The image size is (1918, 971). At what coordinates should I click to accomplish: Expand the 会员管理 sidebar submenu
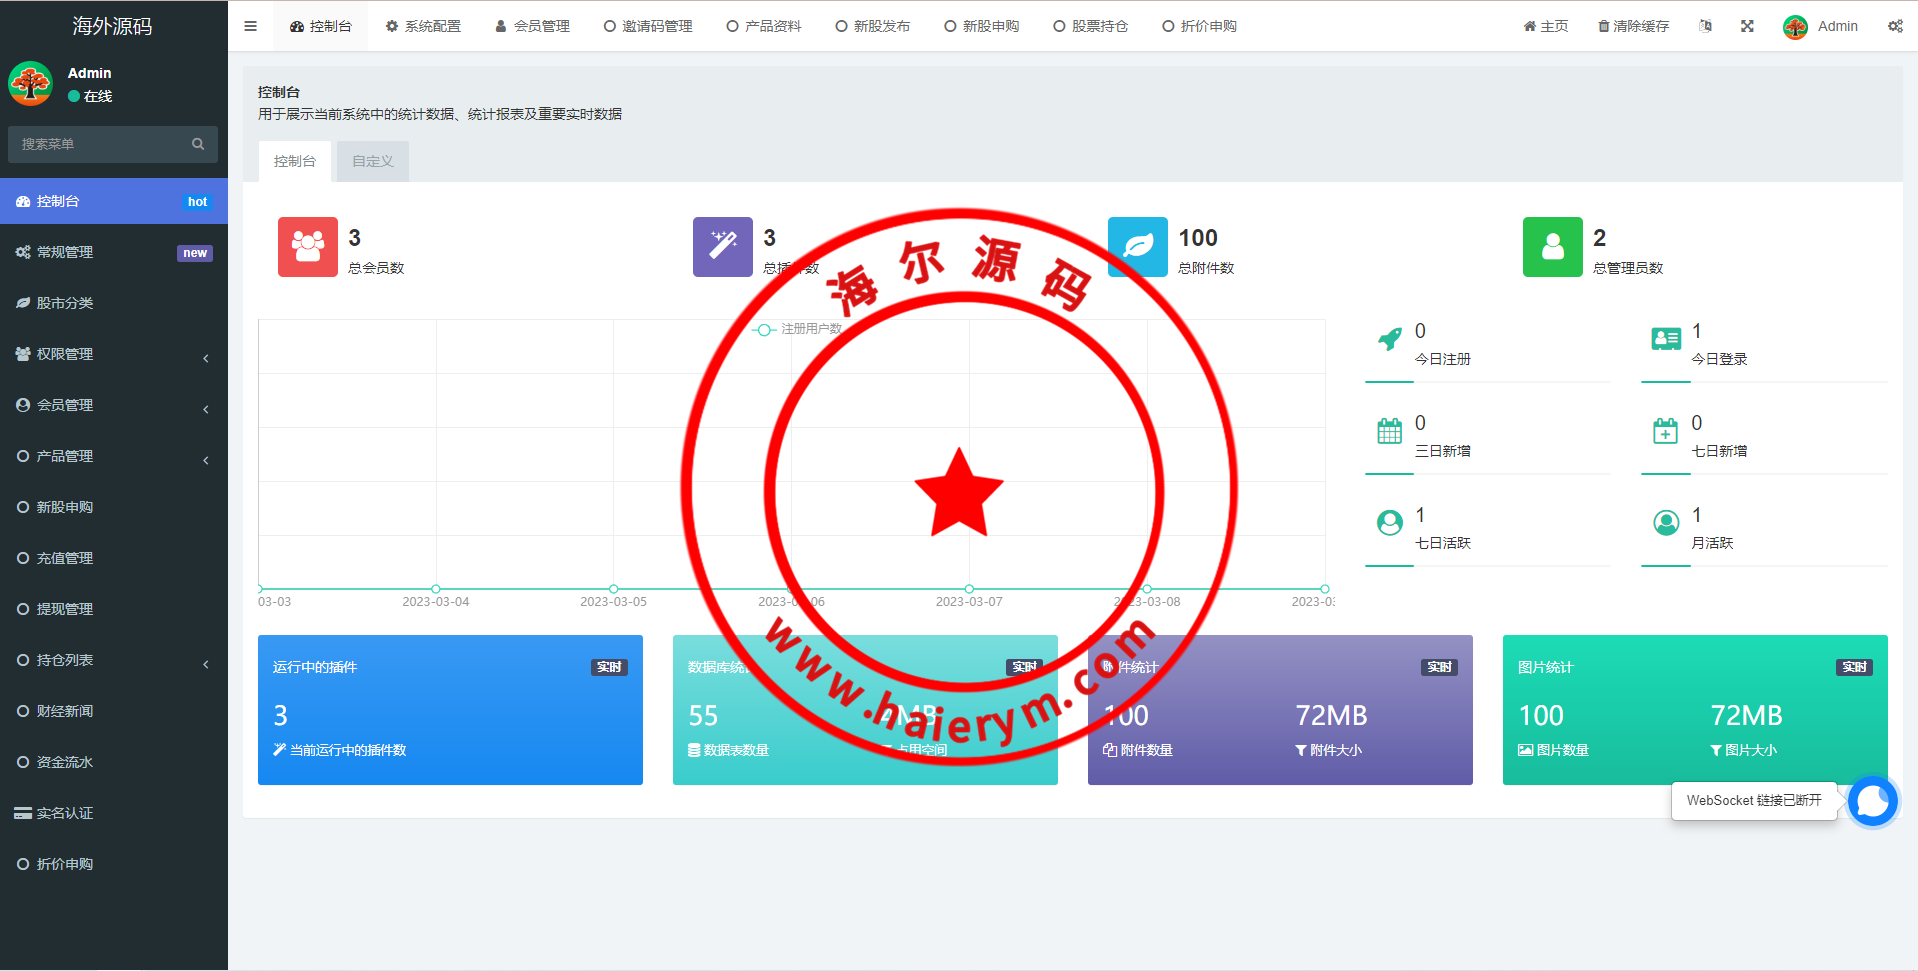pyautogui.click(x=113, y=405)
